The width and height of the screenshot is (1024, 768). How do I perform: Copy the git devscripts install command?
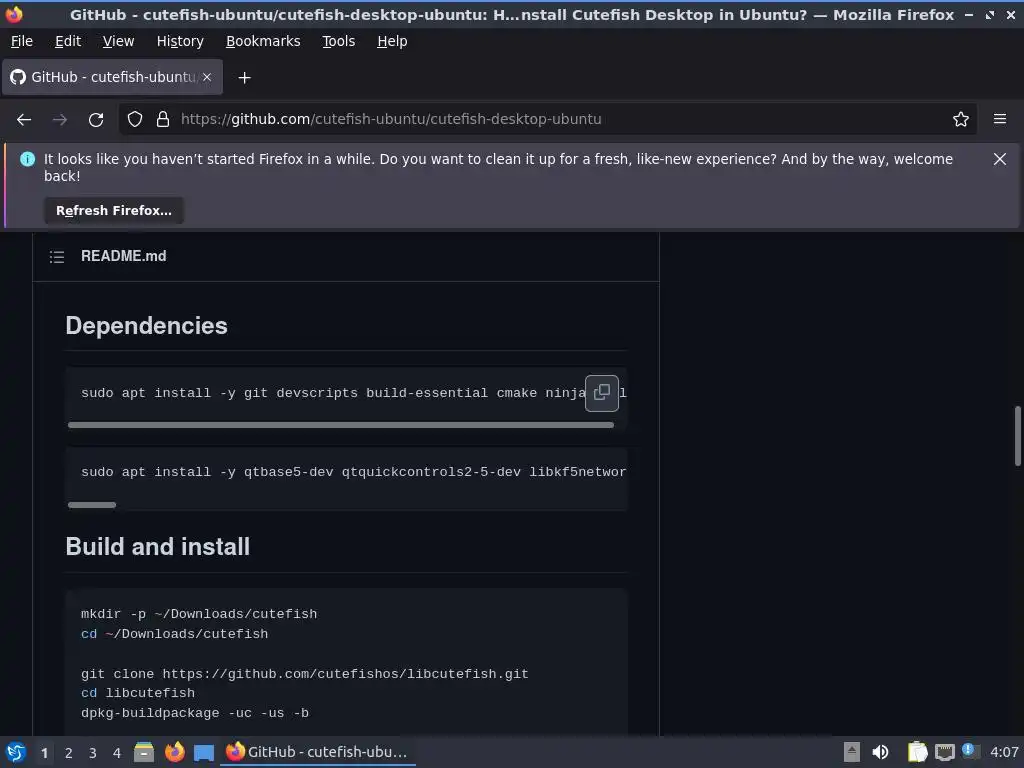601,393
